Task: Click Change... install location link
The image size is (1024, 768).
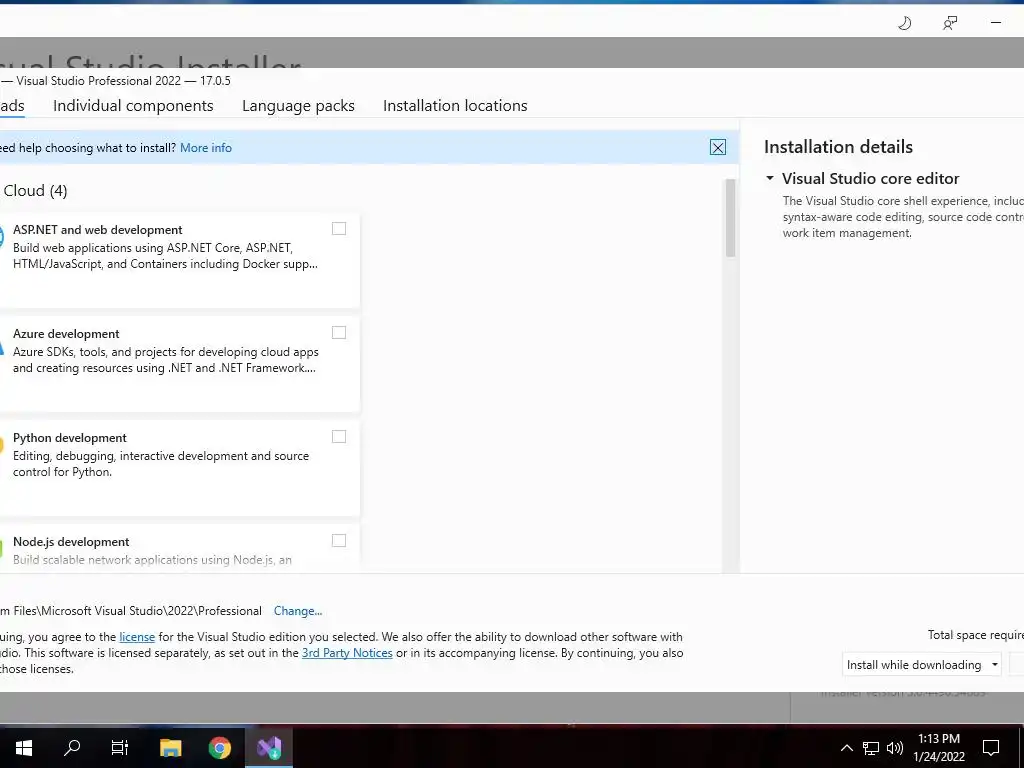Action: 298,611
